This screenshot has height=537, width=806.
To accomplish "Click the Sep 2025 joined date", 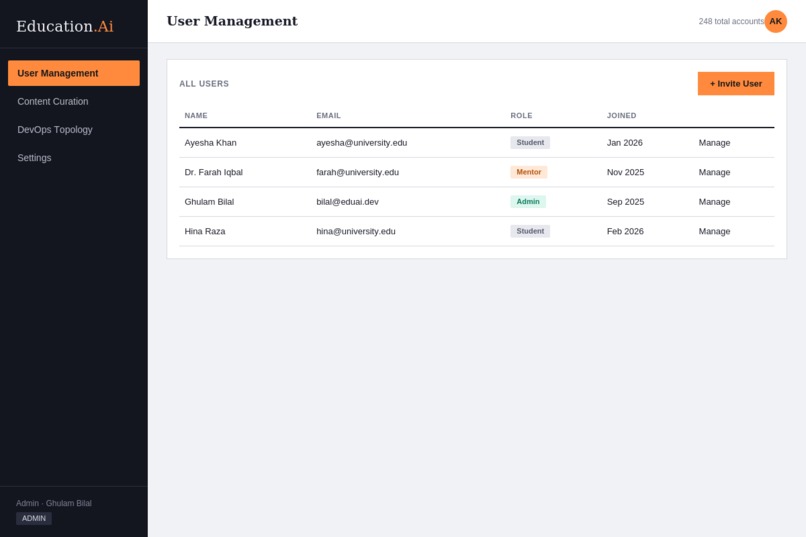I will 625,202.
